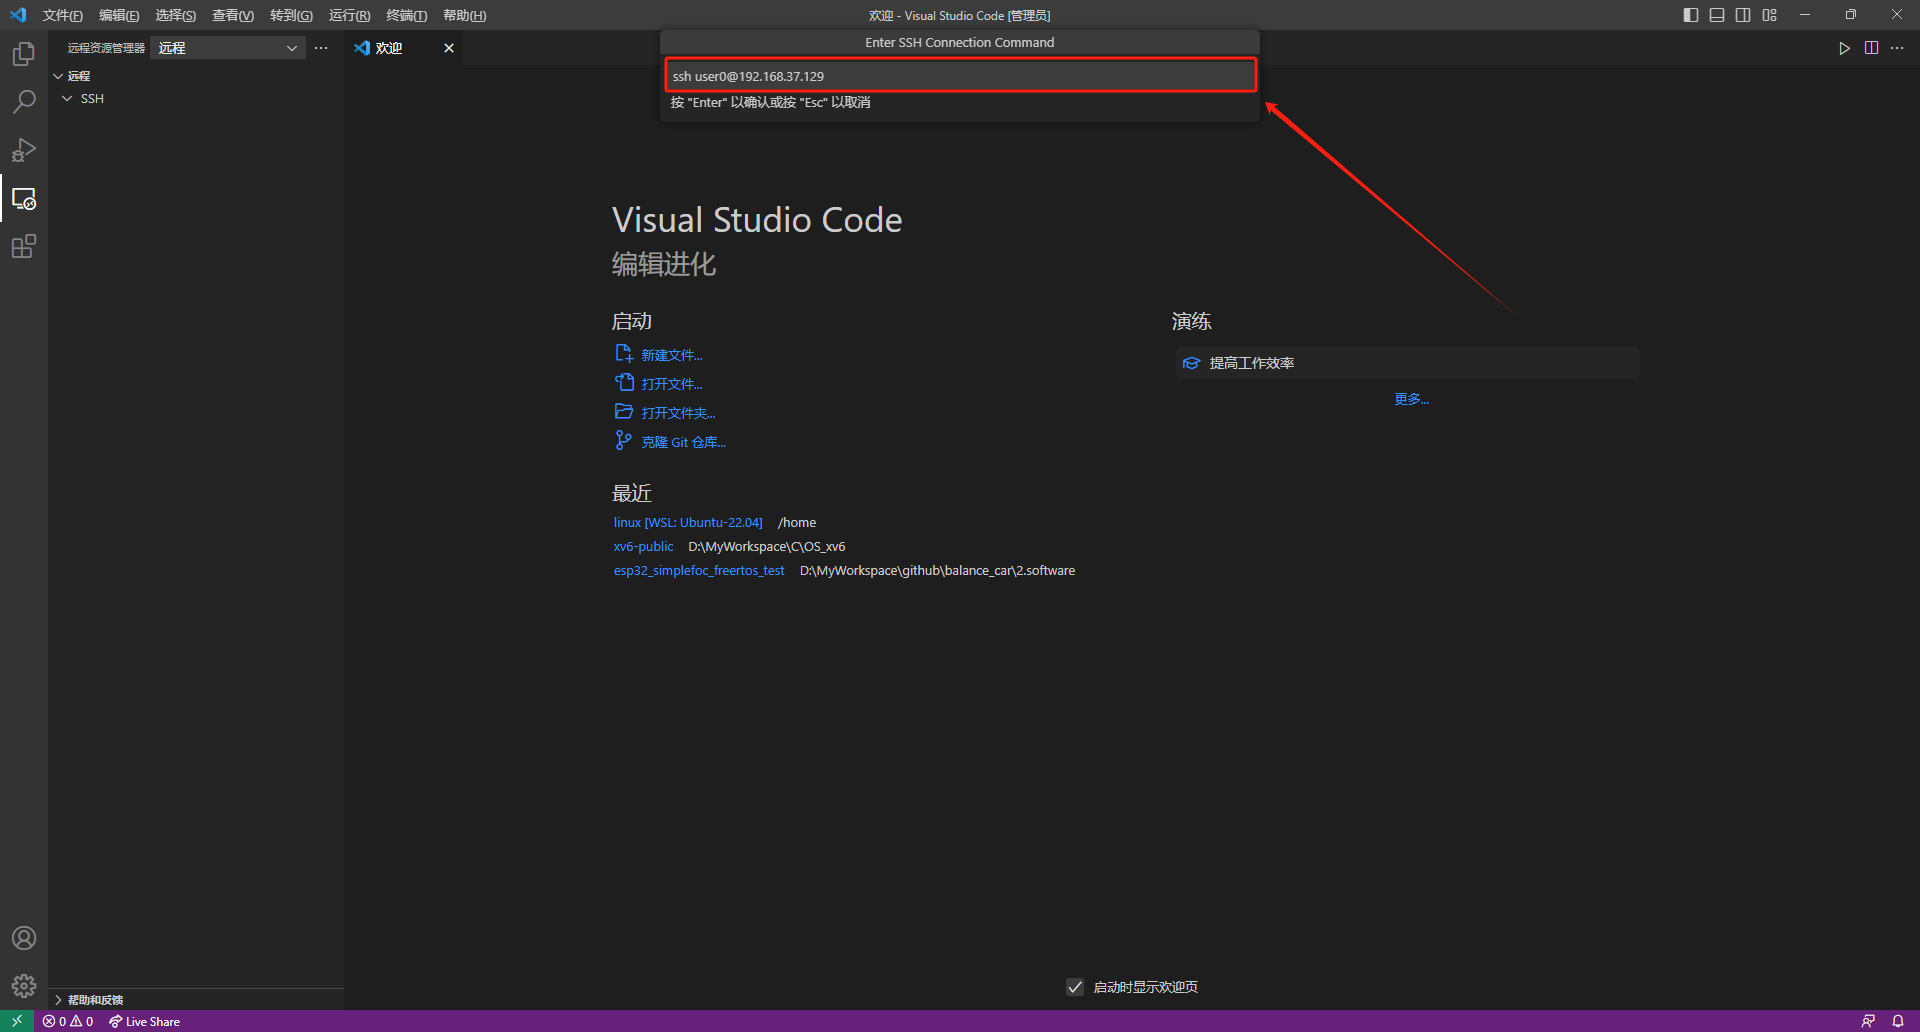Click the SSH connection command input field
This screenshot has width=1920, height=1032.
click(960, 76)
